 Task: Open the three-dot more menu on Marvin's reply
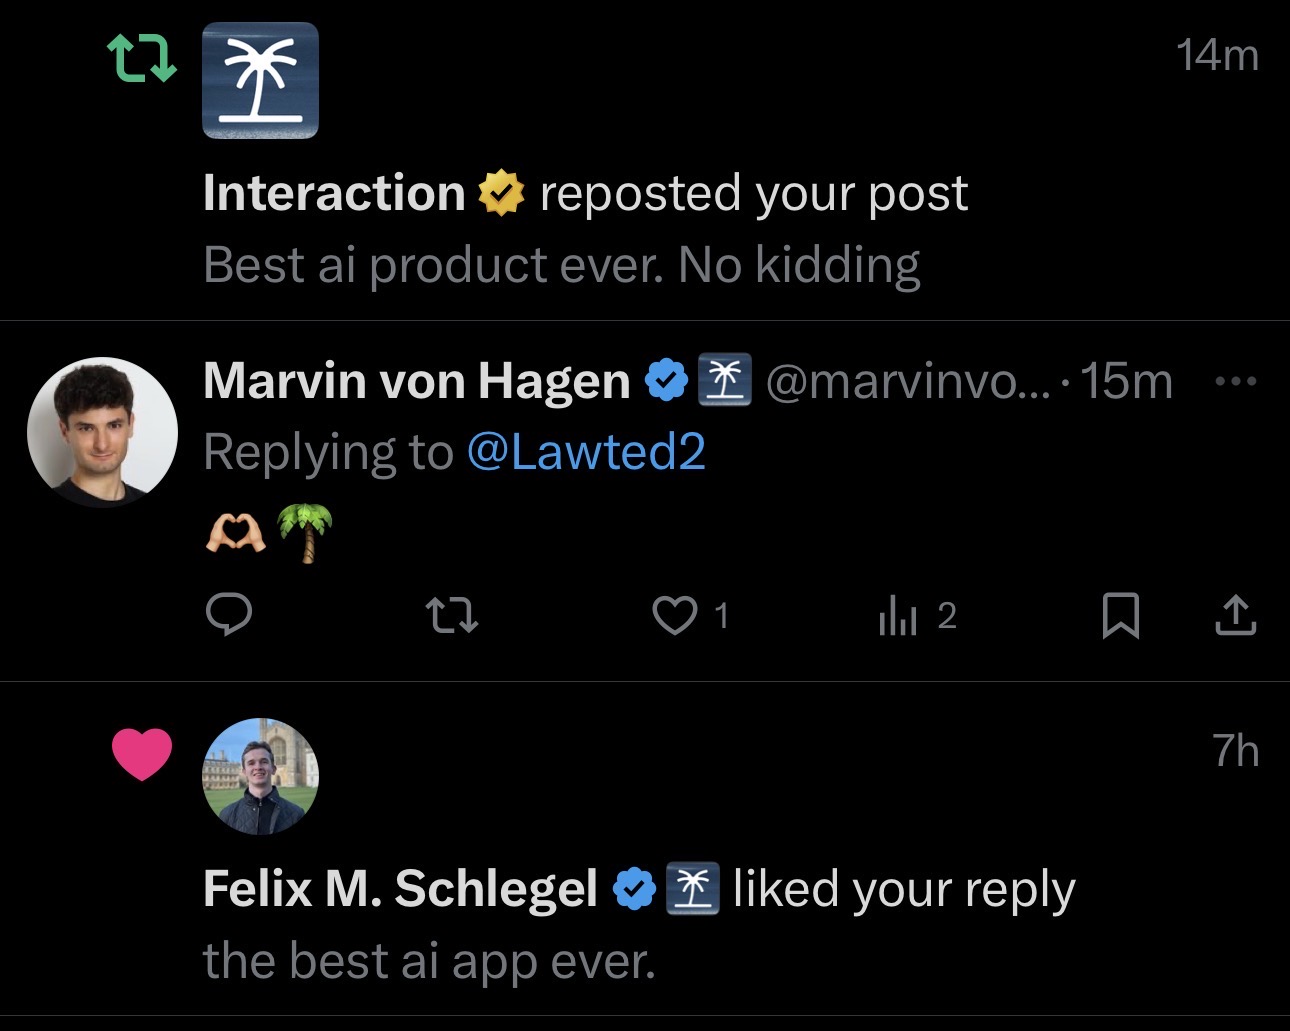pos(1236,381)
